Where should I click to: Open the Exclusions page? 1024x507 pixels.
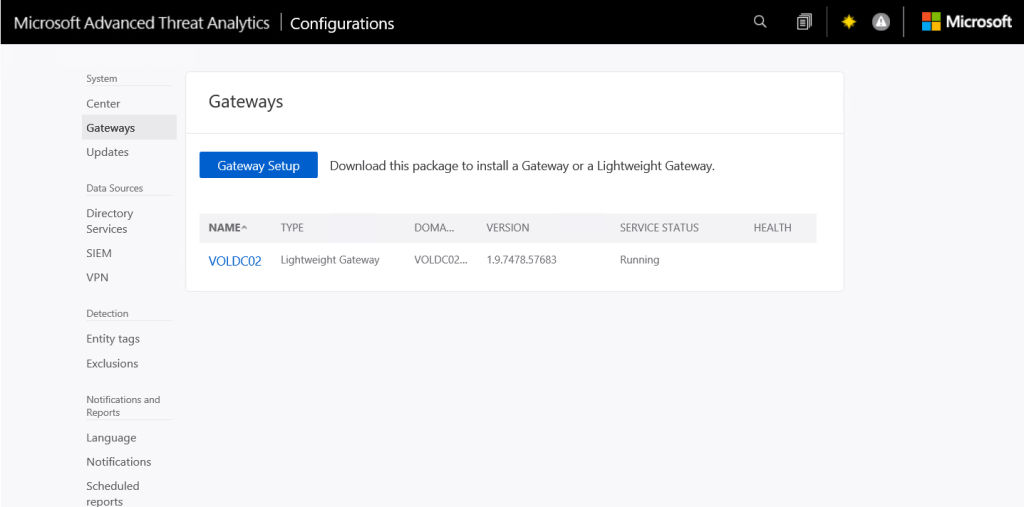(112, 363)
